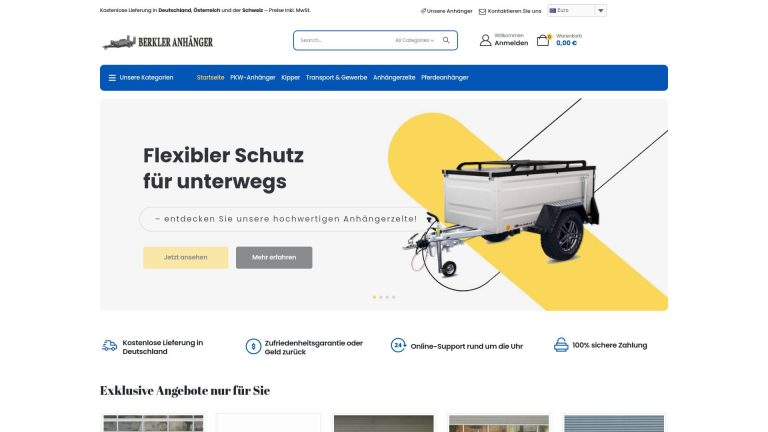Click the money-back guarantee icon
768x432 pixels.
point(253,346)
